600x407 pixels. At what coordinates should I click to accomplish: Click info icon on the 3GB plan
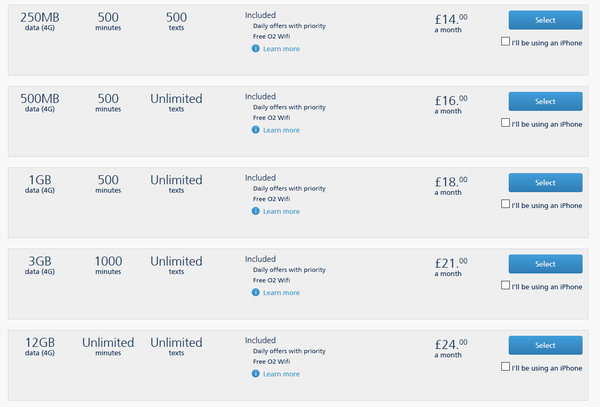tap(256, 293)
